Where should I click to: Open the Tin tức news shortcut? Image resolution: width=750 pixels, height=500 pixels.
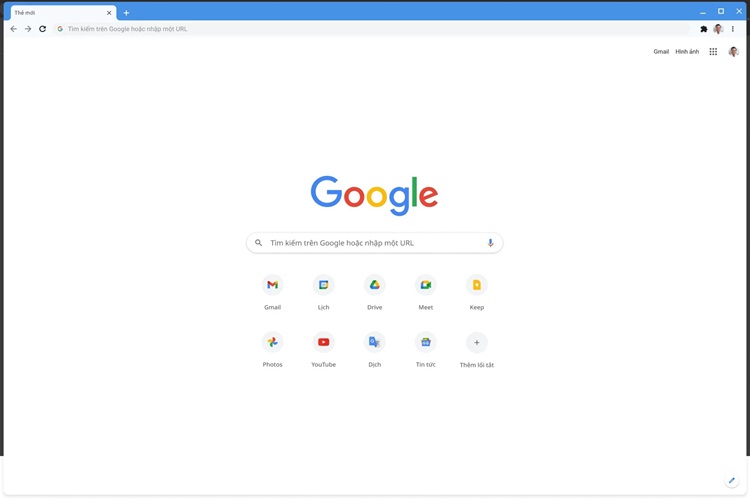(x=426, y=349)
